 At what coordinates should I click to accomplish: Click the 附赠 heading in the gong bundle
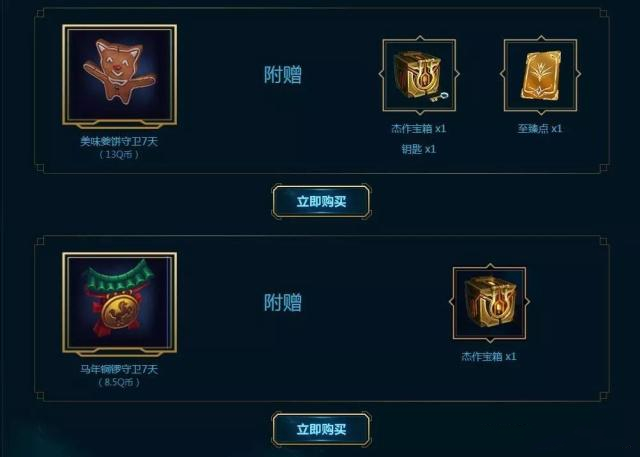click(x=283, y=303)
